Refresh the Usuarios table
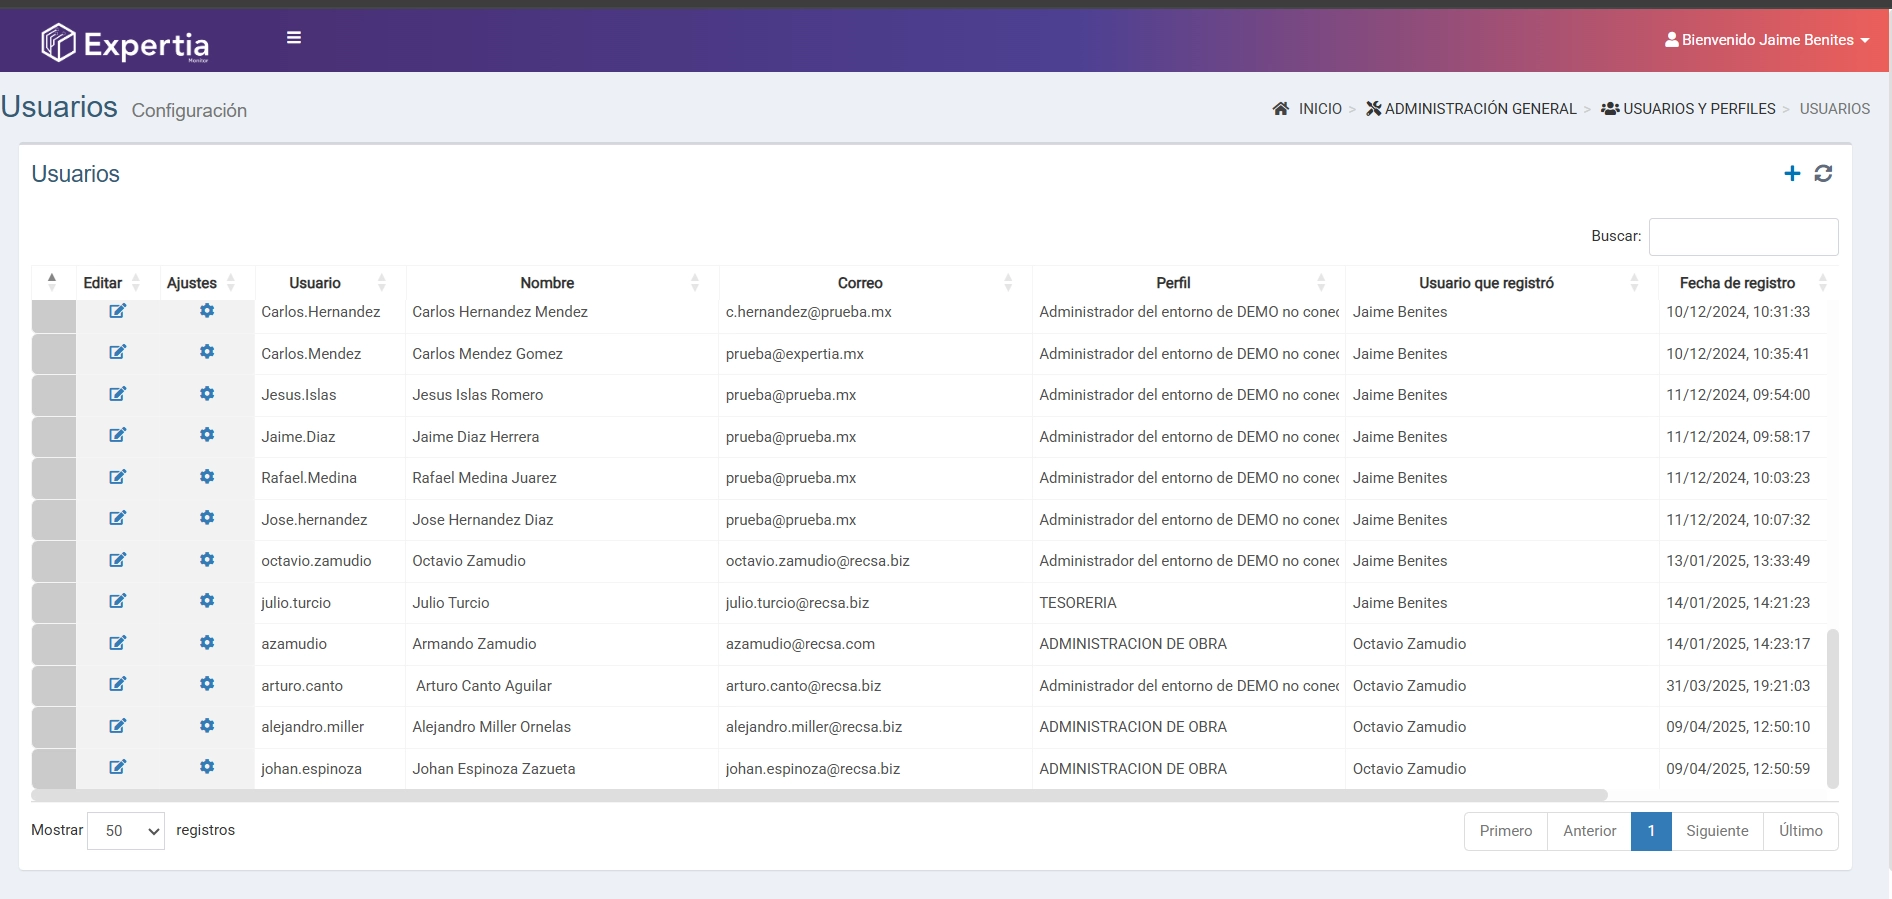1892x899 pixels. (1823, 174)
